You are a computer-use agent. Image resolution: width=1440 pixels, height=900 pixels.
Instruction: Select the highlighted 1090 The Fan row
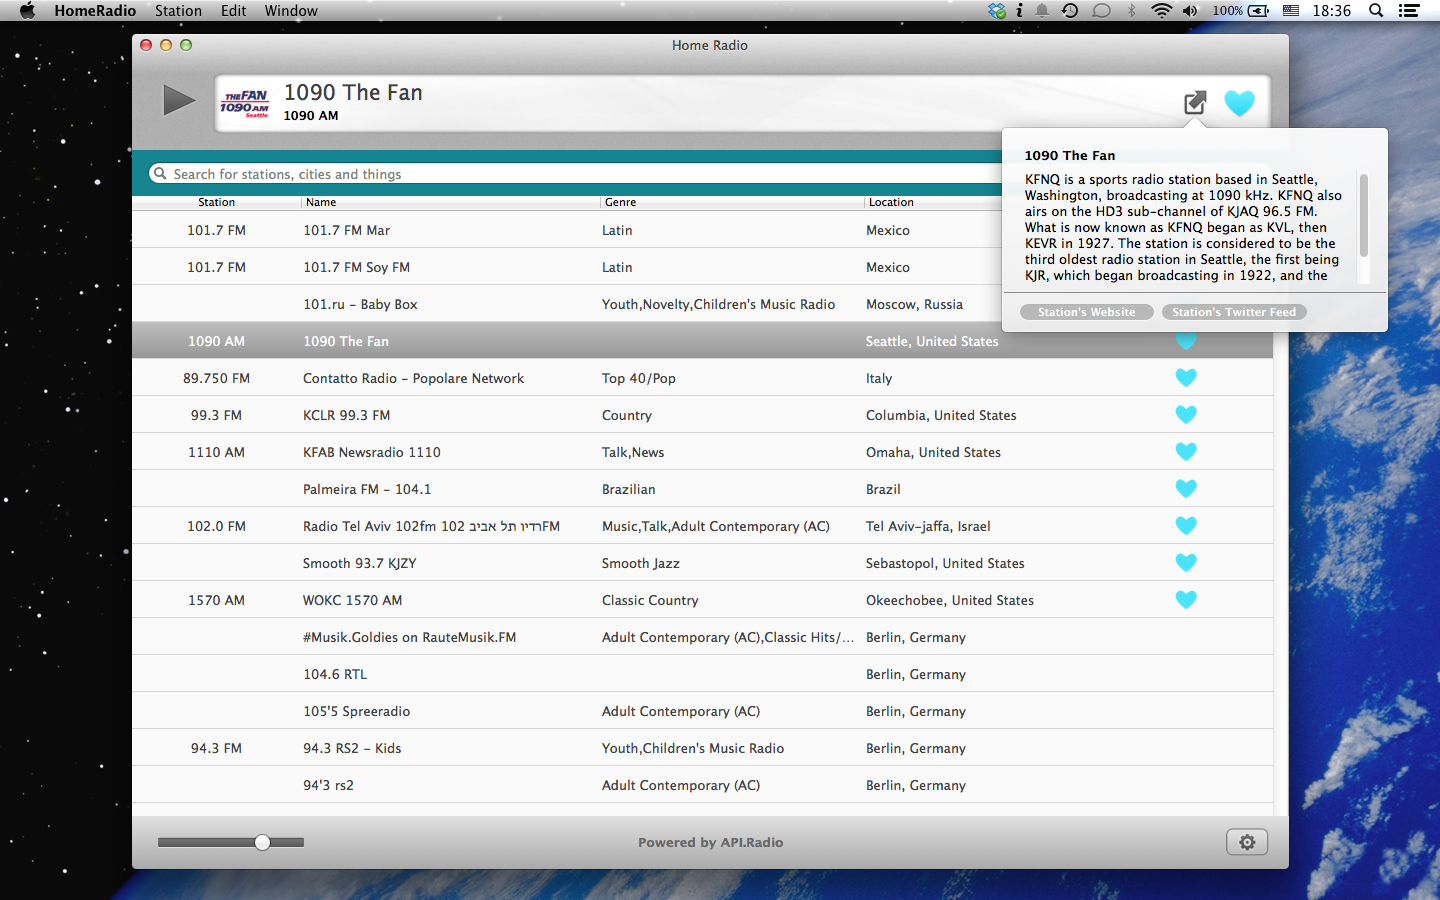pos(702,341)
